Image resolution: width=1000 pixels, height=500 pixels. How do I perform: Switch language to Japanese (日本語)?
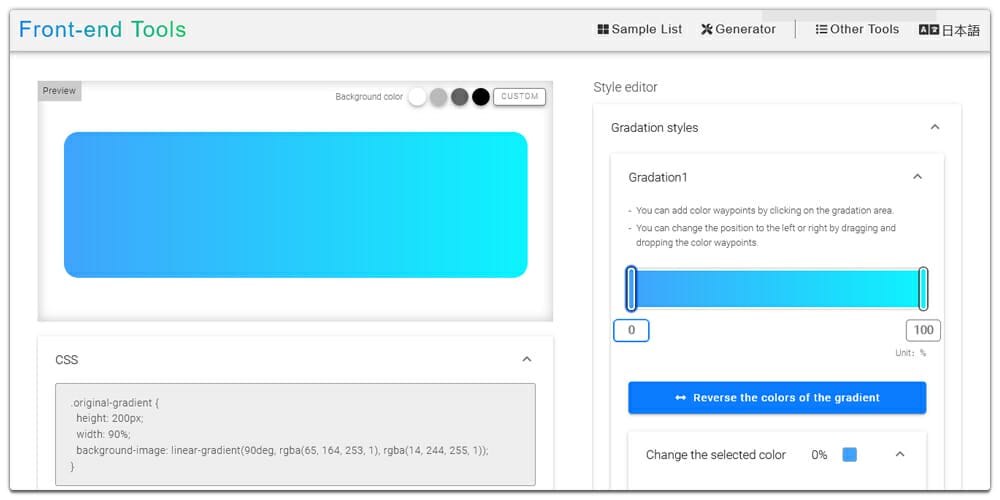(x=949, y=30)
